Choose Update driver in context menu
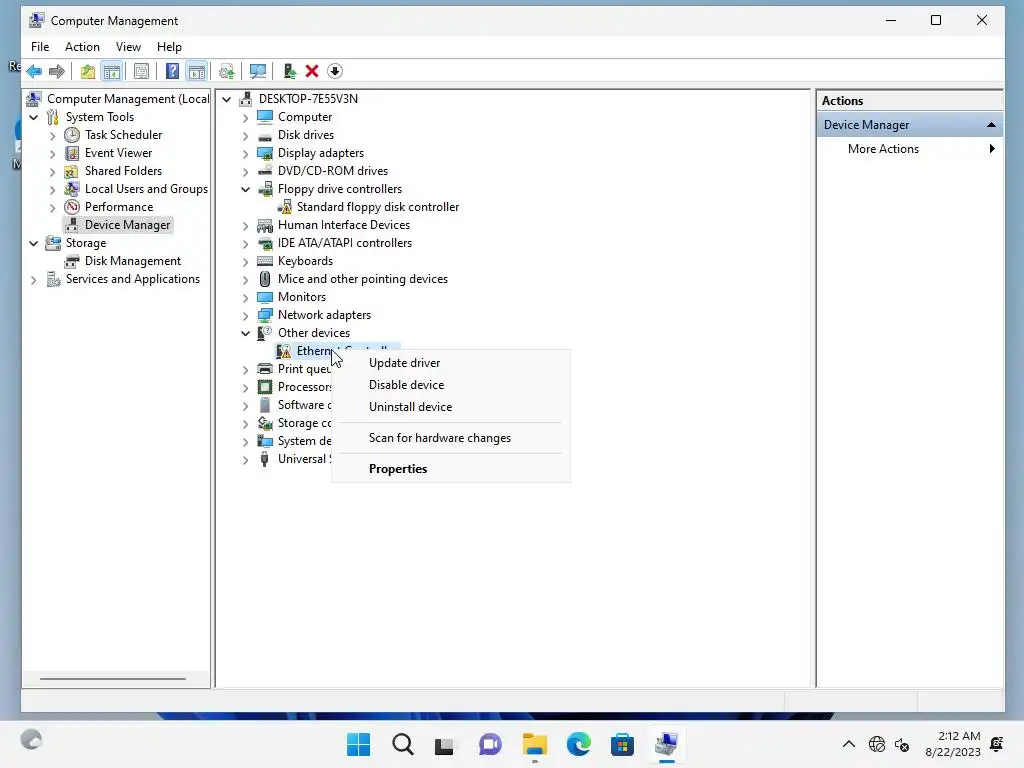Screen dimensions: 1024x768 pyautogui.click(x=451, y=363)
